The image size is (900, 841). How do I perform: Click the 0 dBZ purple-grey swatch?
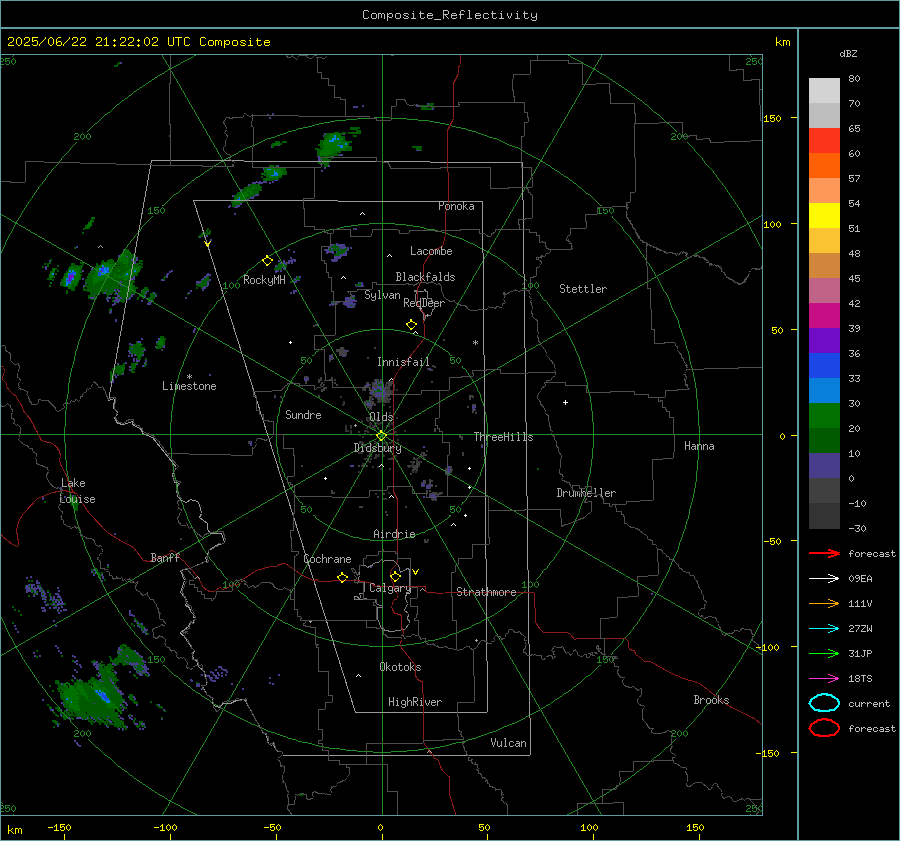824,466
